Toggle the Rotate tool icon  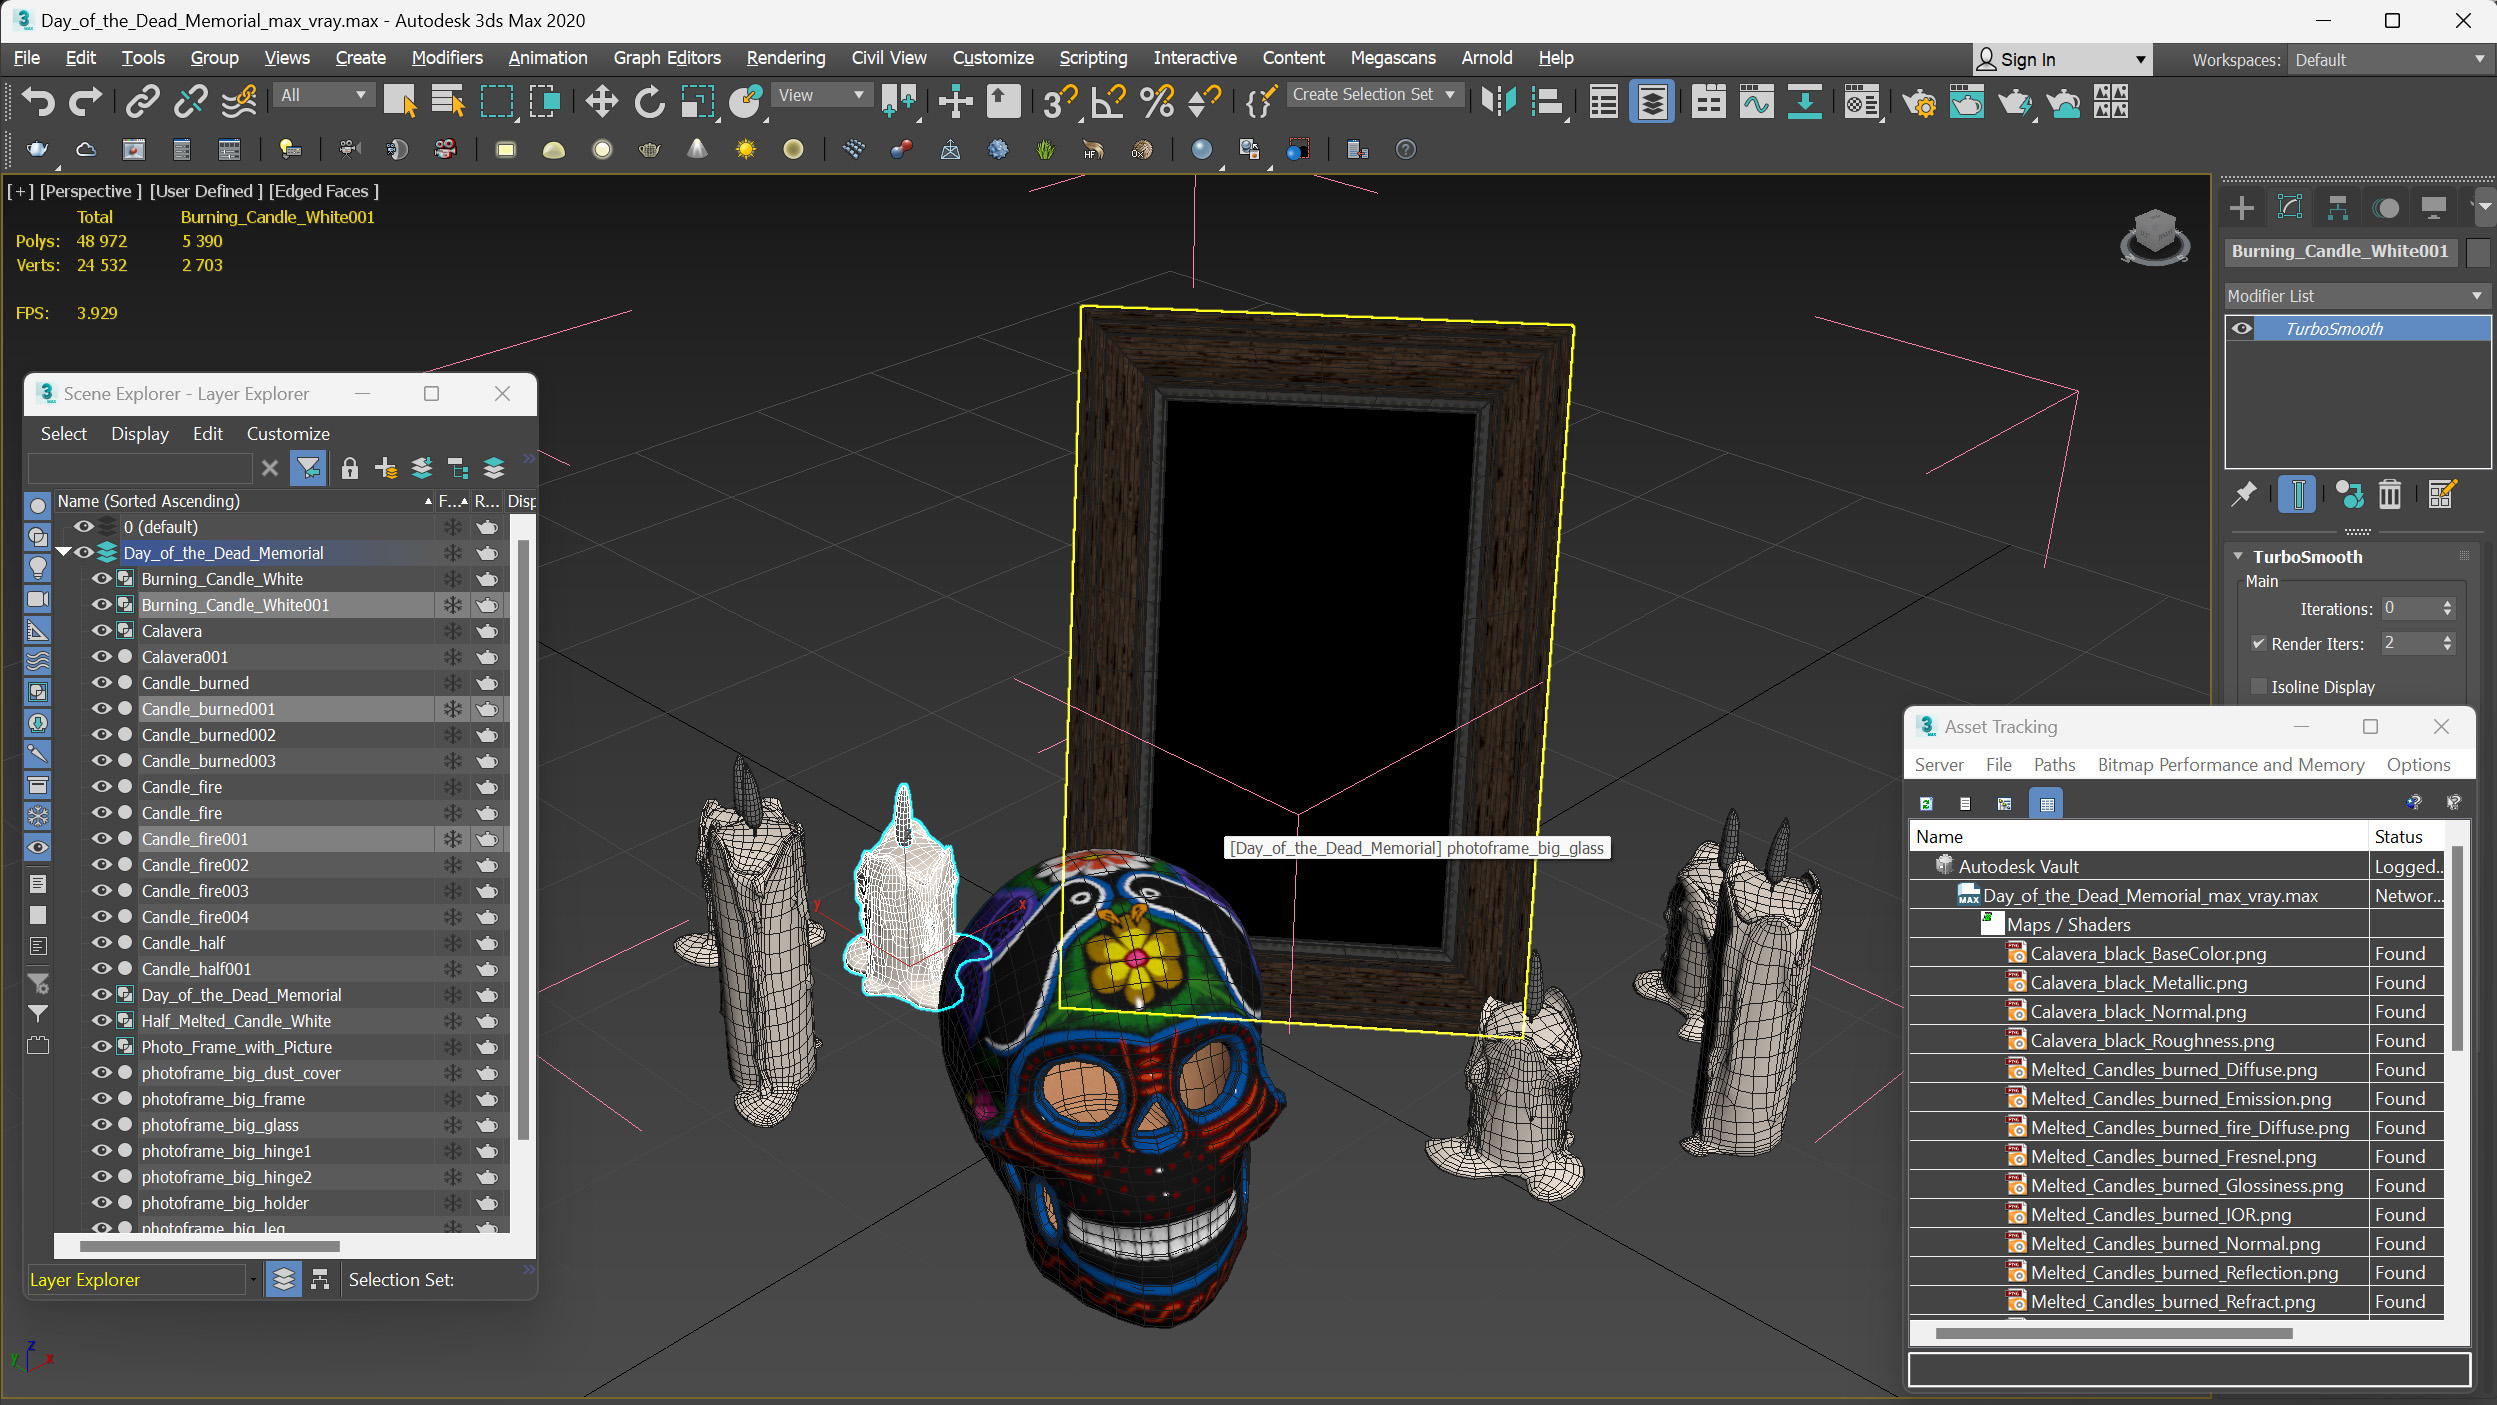648,105
